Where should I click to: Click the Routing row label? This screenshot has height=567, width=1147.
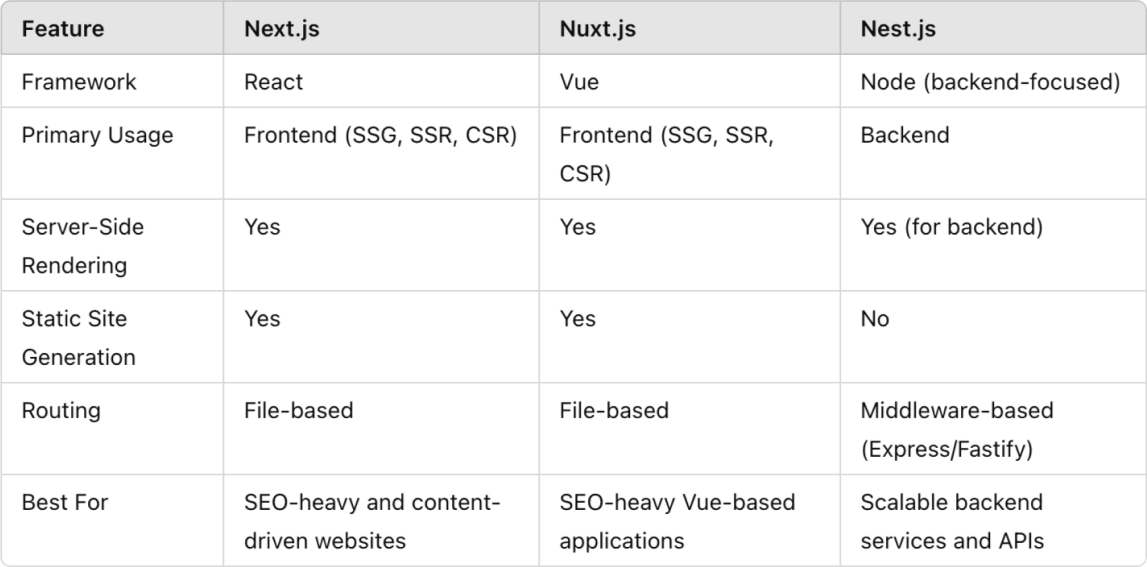[x=61, y=410]
